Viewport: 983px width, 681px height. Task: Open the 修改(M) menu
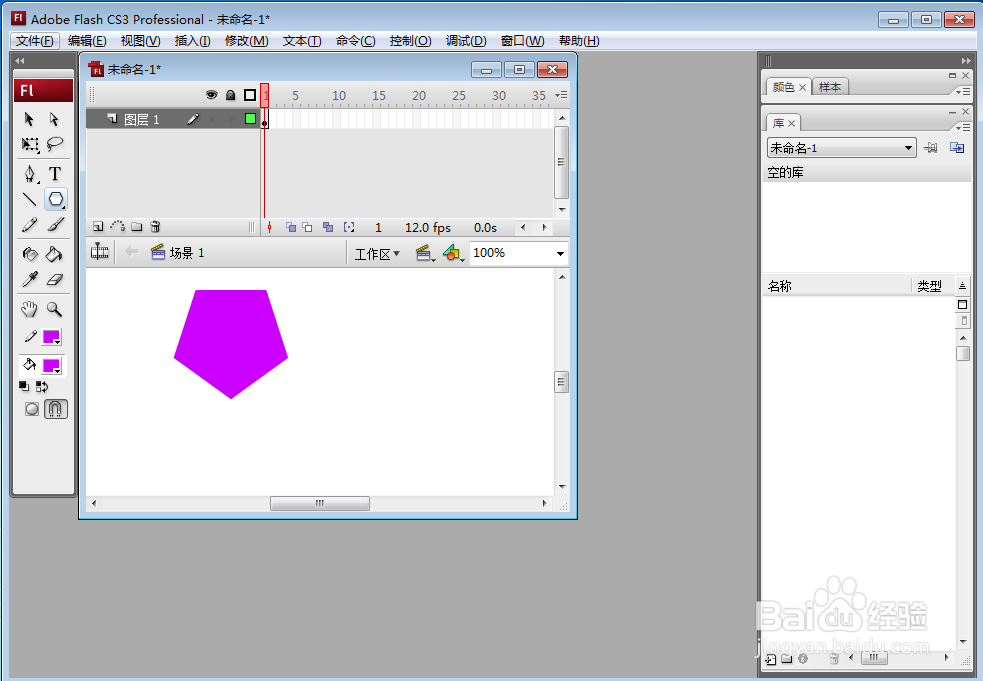(x=246, y=41)
